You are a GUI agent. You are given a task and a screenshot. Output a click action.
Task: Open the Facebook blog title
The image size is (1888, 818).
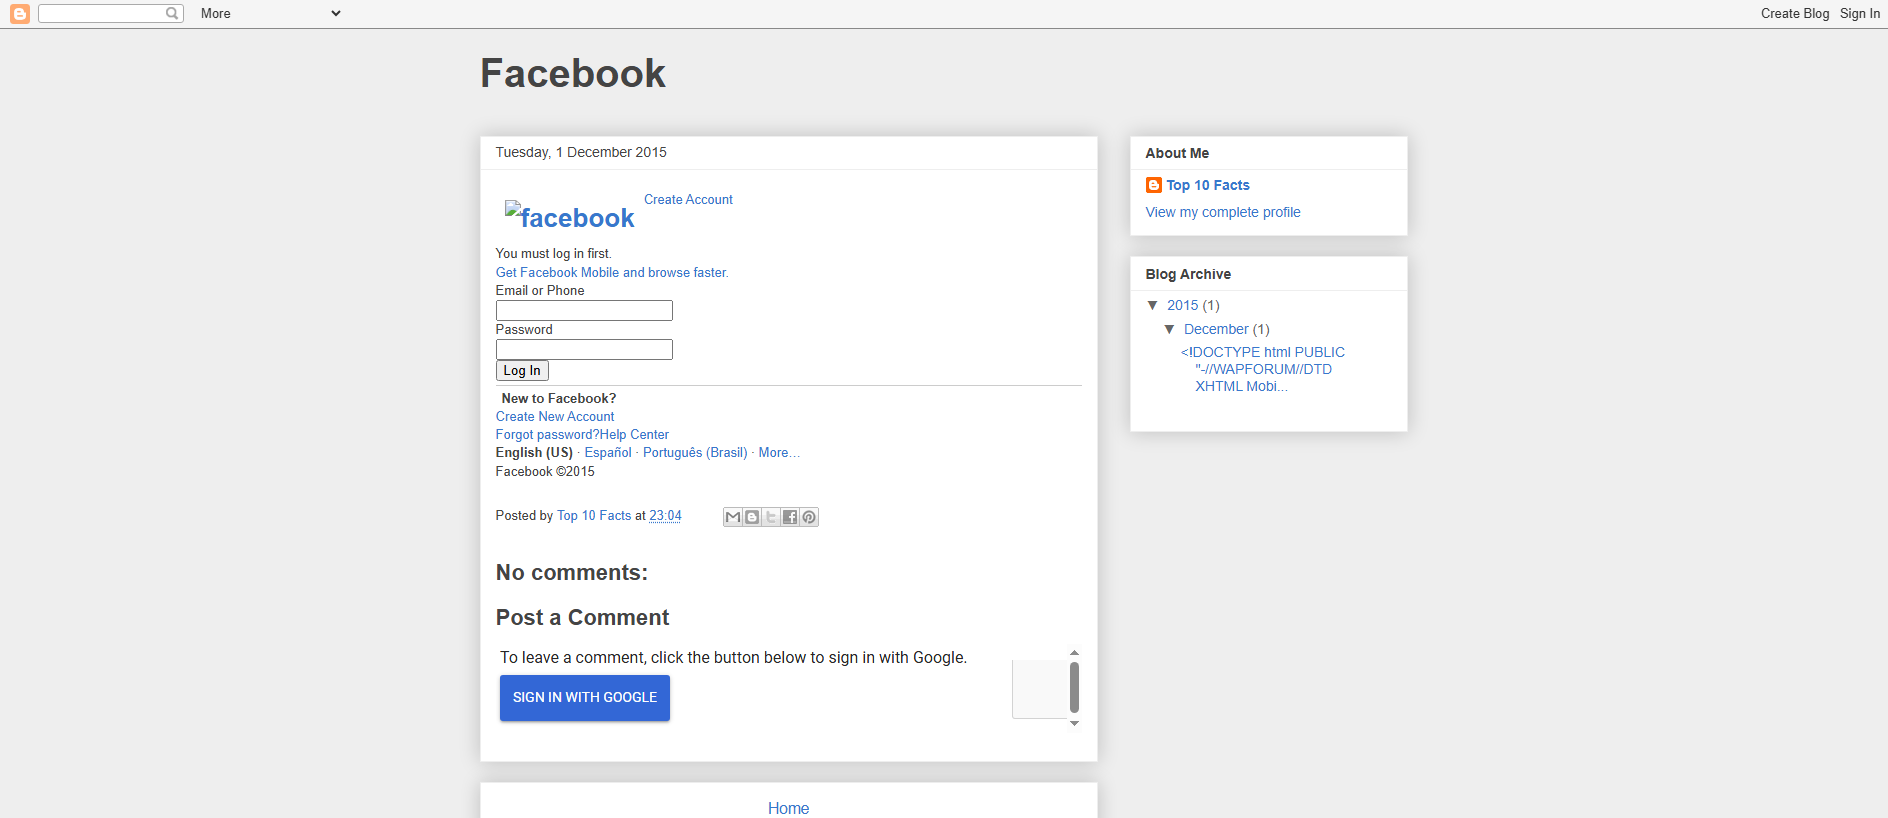tap(573, 73)
